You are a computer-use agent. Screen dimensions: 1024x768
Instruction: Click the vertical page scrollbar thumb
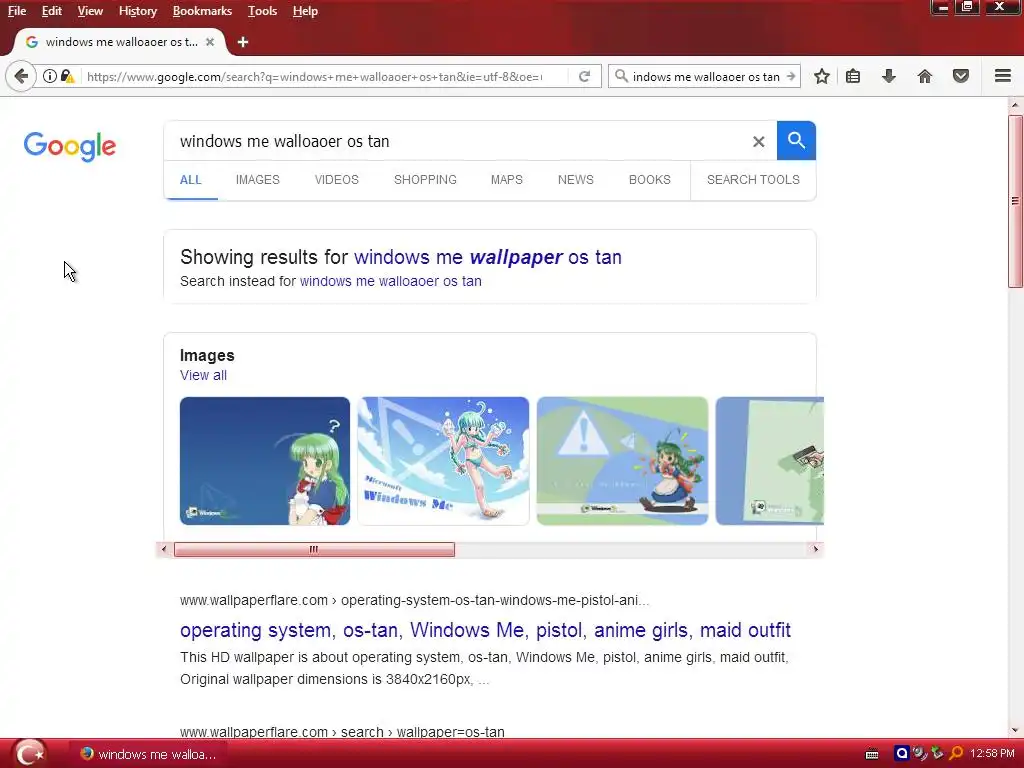tap(1015, 201)
